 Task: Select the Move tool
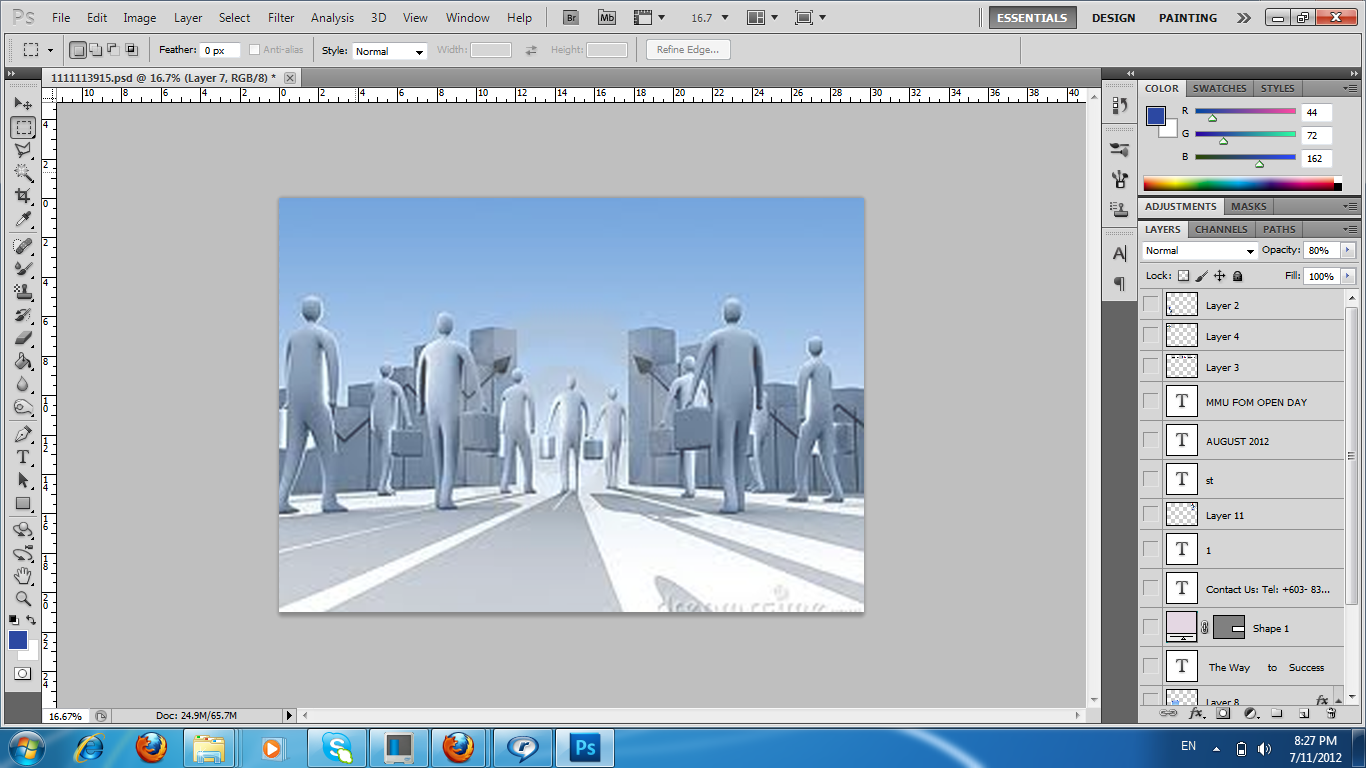[23, 104]
